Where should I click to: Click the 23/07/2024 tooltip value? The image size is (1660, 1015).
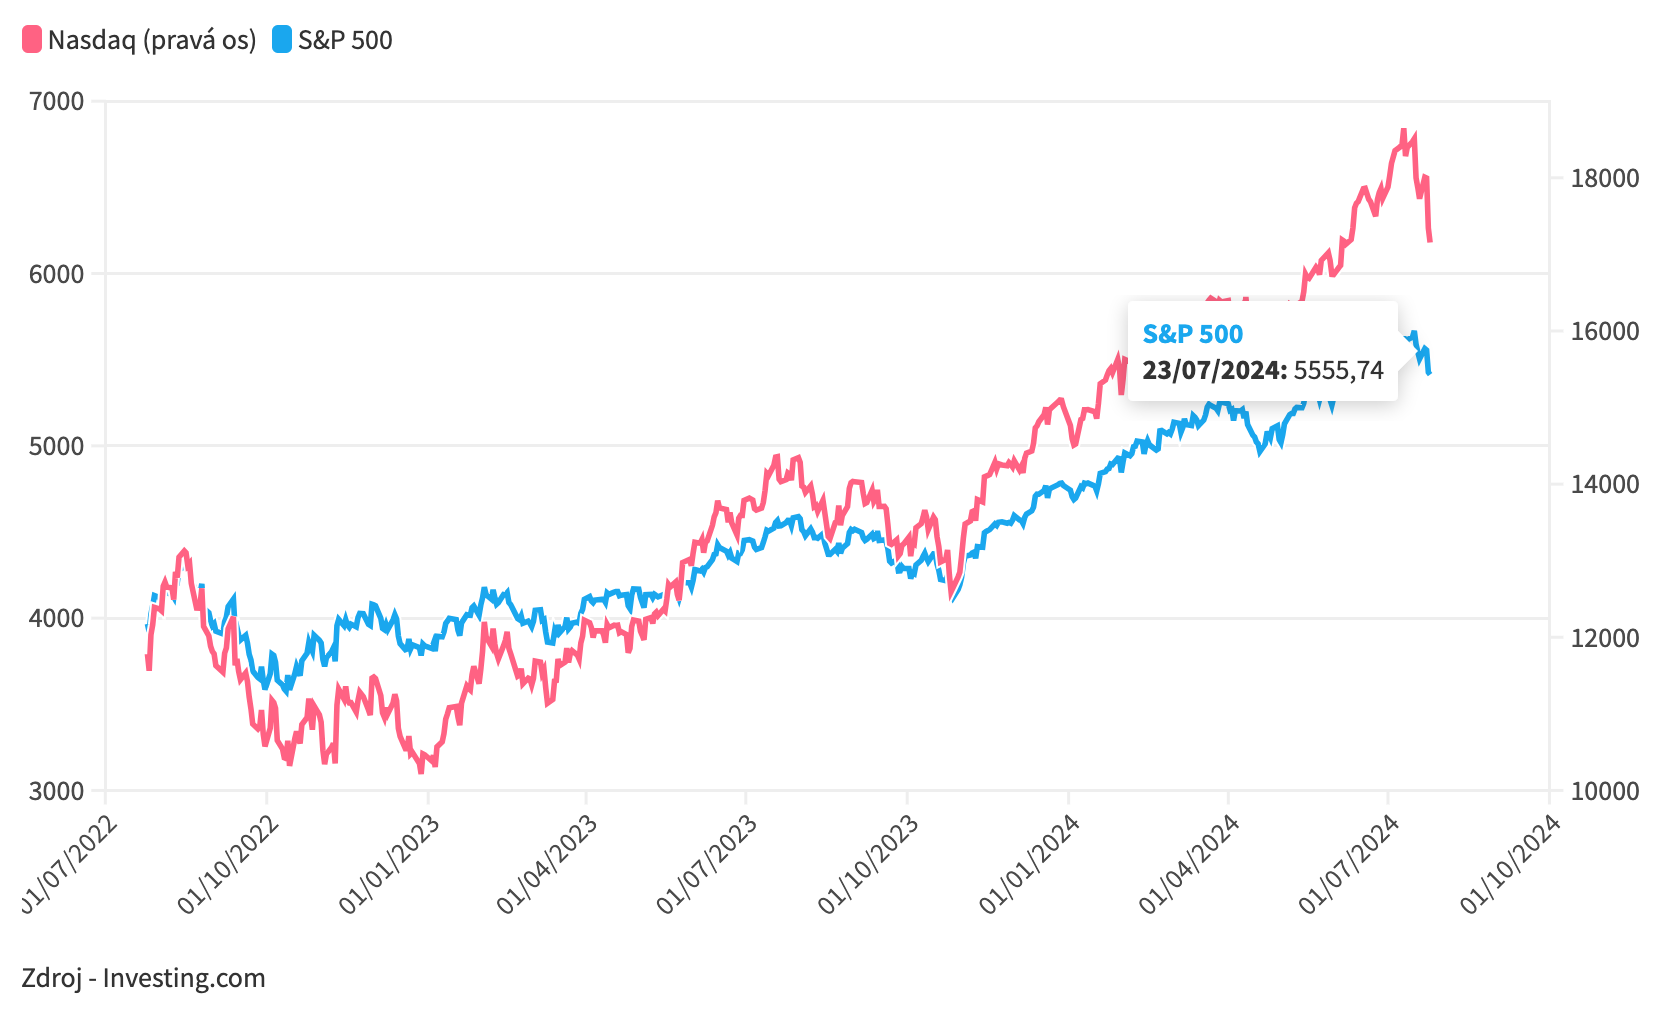[x=1263, y=370]
